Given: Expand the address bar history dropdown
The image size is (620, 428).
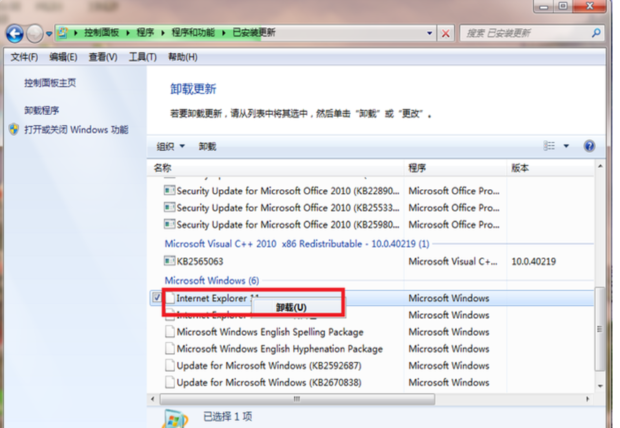Looking at the screenshot, I should (x=429, y=33).
